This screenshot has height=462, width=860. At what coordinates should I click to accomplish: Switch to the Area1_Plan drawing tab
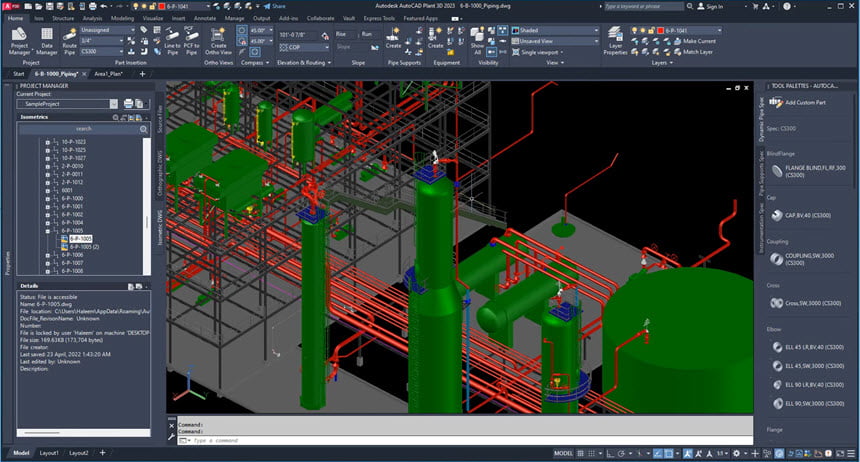click(109, 74)
